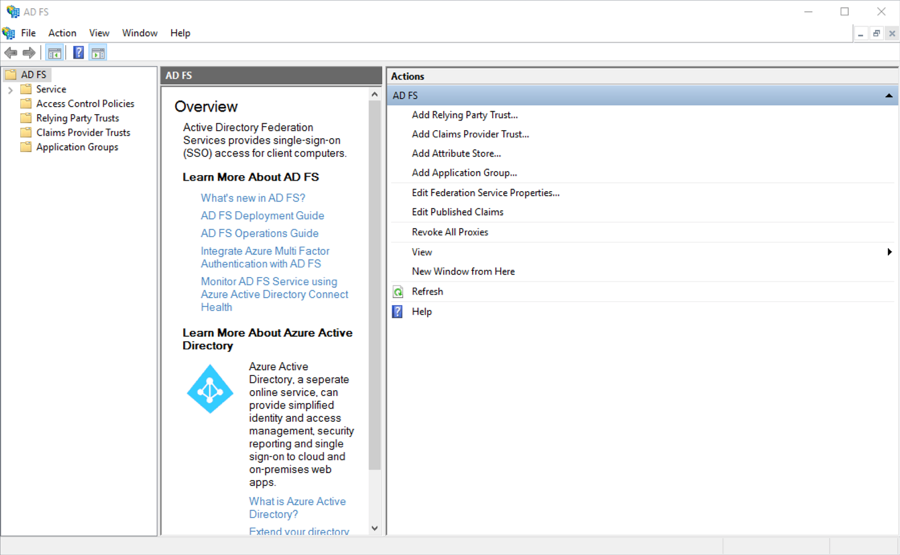
Task: Select Relying Party Trusts tree item
Action: pos(77,118)
